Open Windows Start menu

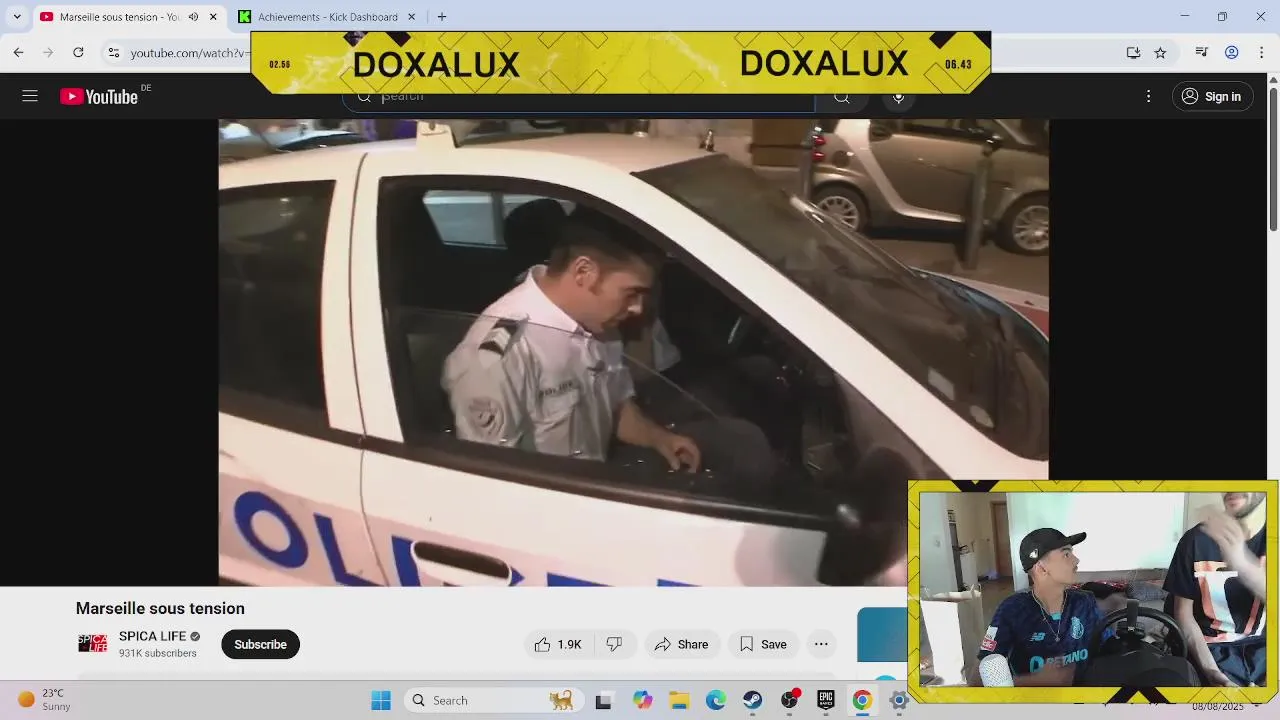[381, 700]
